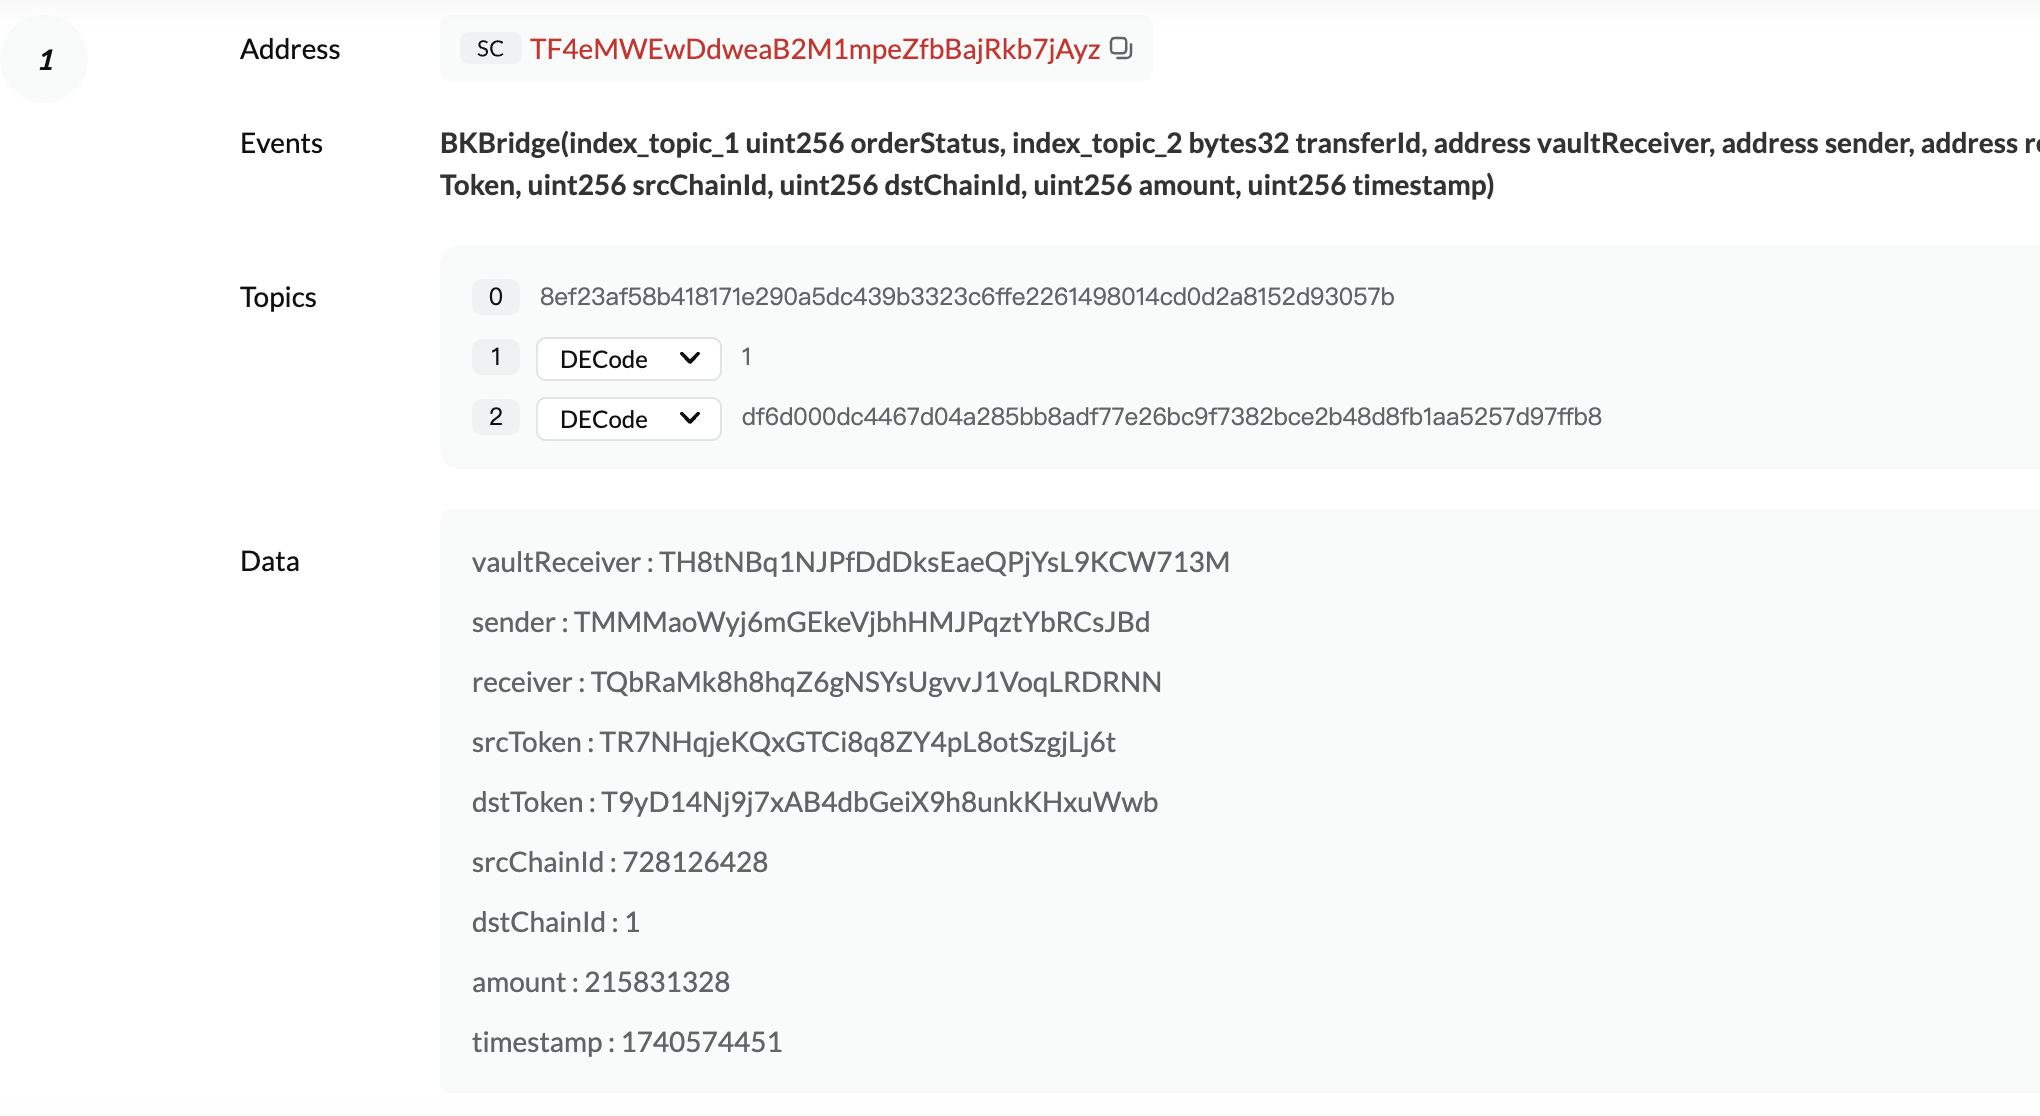Image resolution: width=2040 pixels, height=1116 pixels.
Task: Click the SC badge beside the address
Action: (x=490, y=49)
